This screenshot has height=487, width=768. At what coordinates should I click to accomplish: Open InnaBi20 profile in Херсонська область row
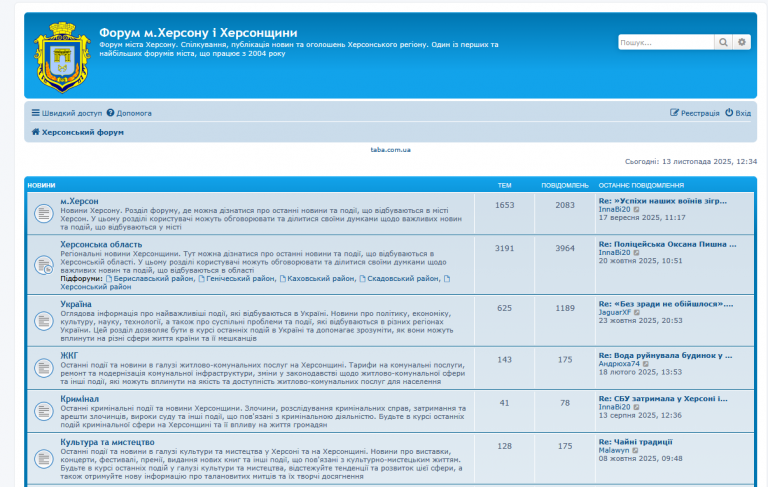614,252
